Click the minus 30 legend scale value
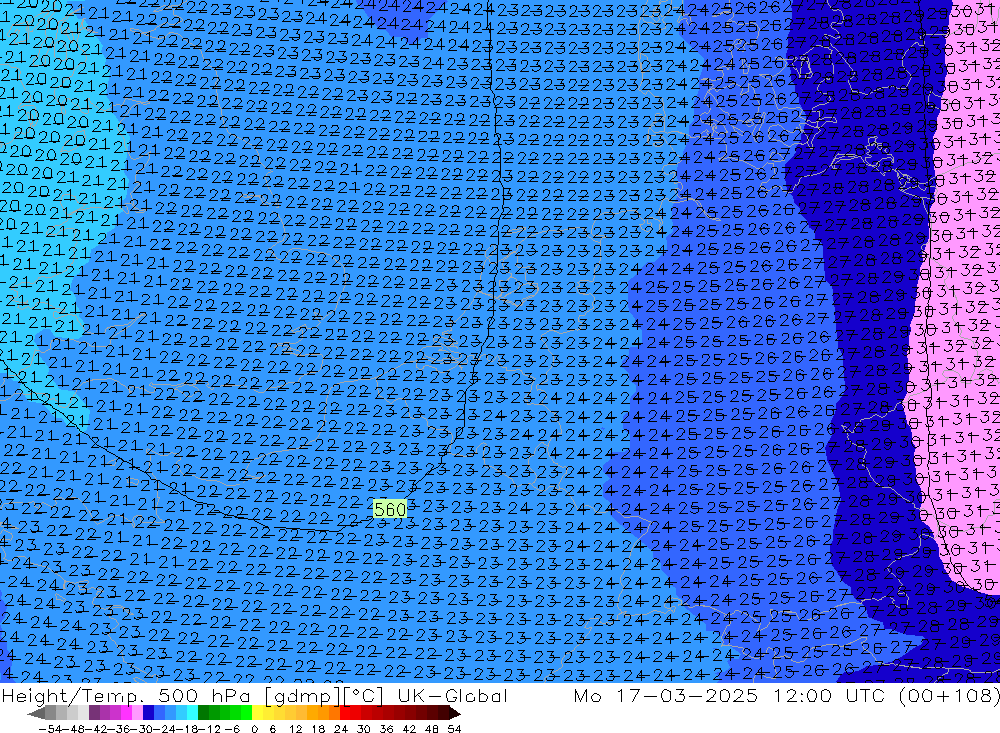 tap(143, 729)
